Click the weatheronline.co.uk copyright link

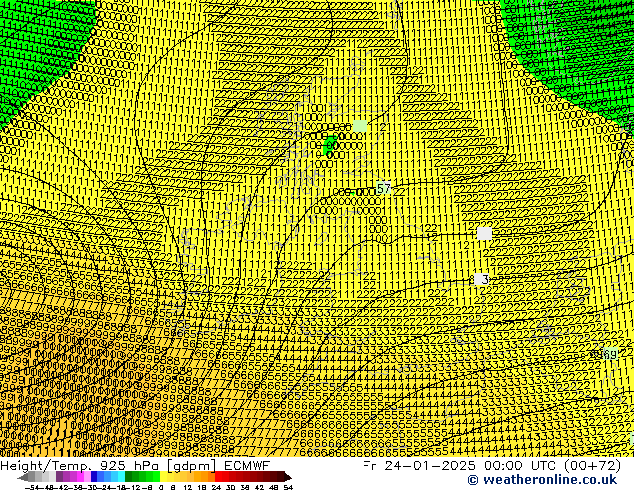pos(542,480)
